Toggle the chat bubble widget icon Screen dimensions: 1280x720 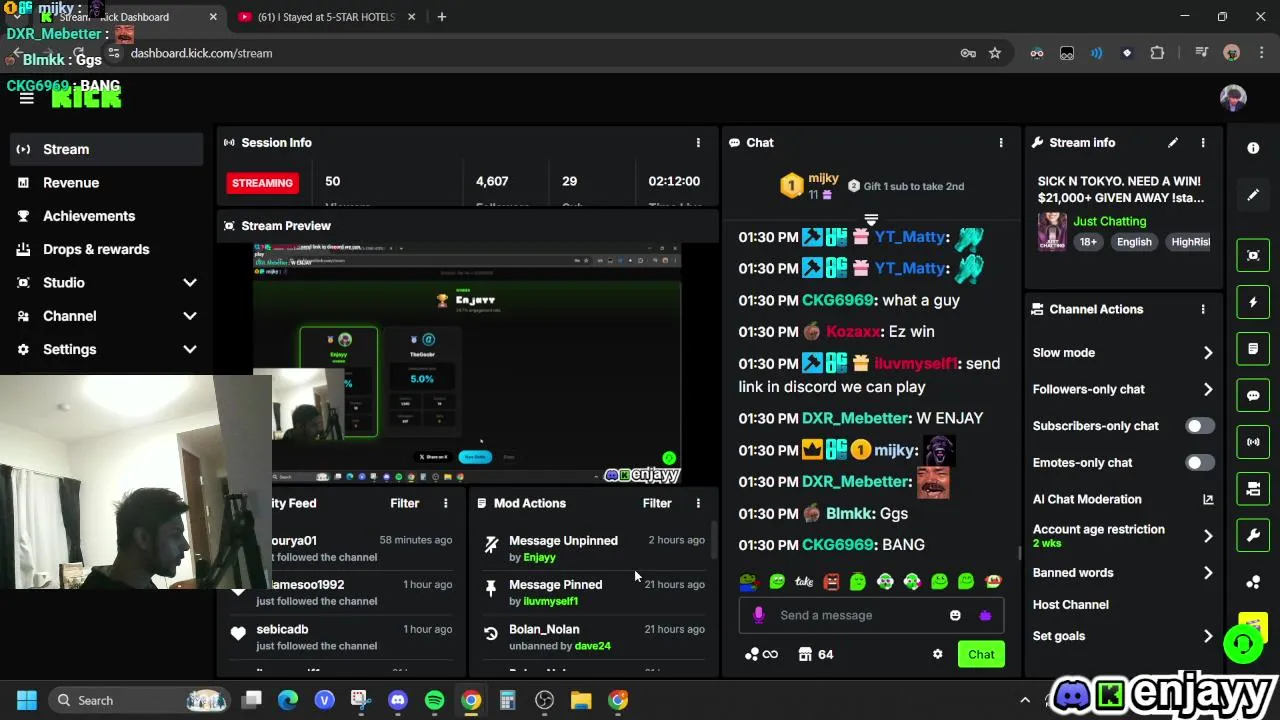1253,396
